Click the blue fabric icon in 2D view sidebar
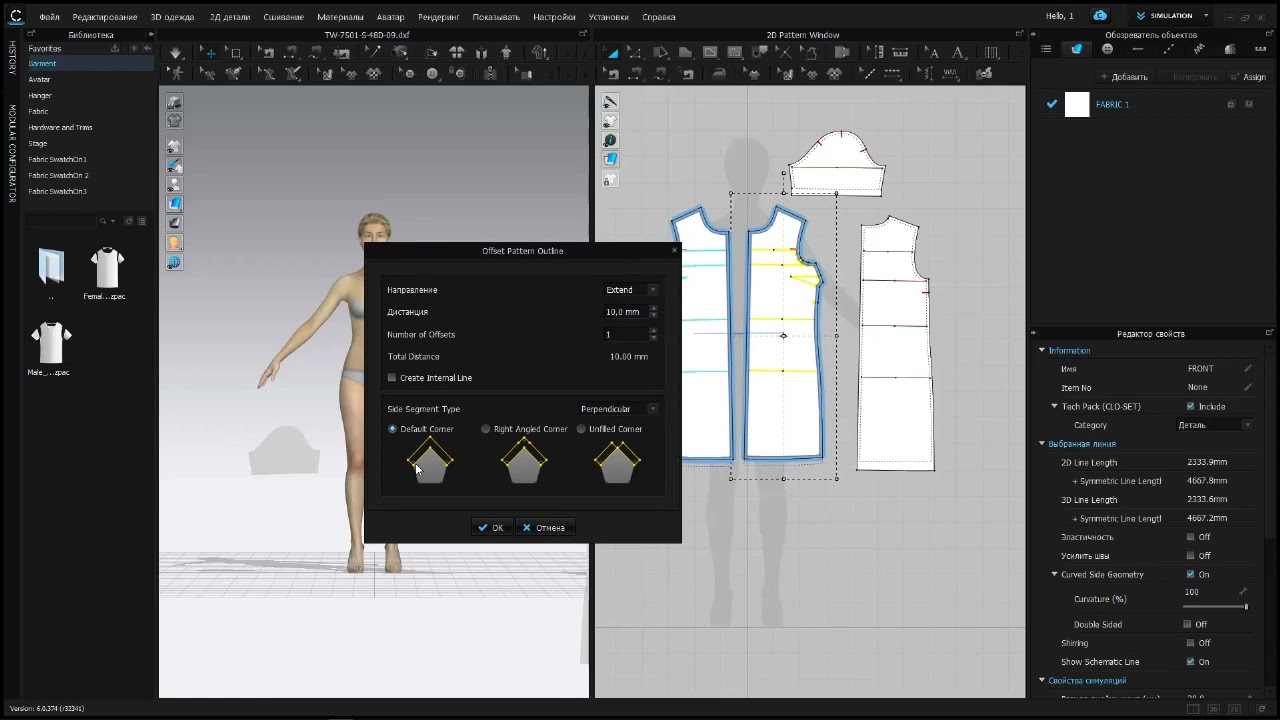The height and width of the screenshot is (720, 1280). [610, 159]
